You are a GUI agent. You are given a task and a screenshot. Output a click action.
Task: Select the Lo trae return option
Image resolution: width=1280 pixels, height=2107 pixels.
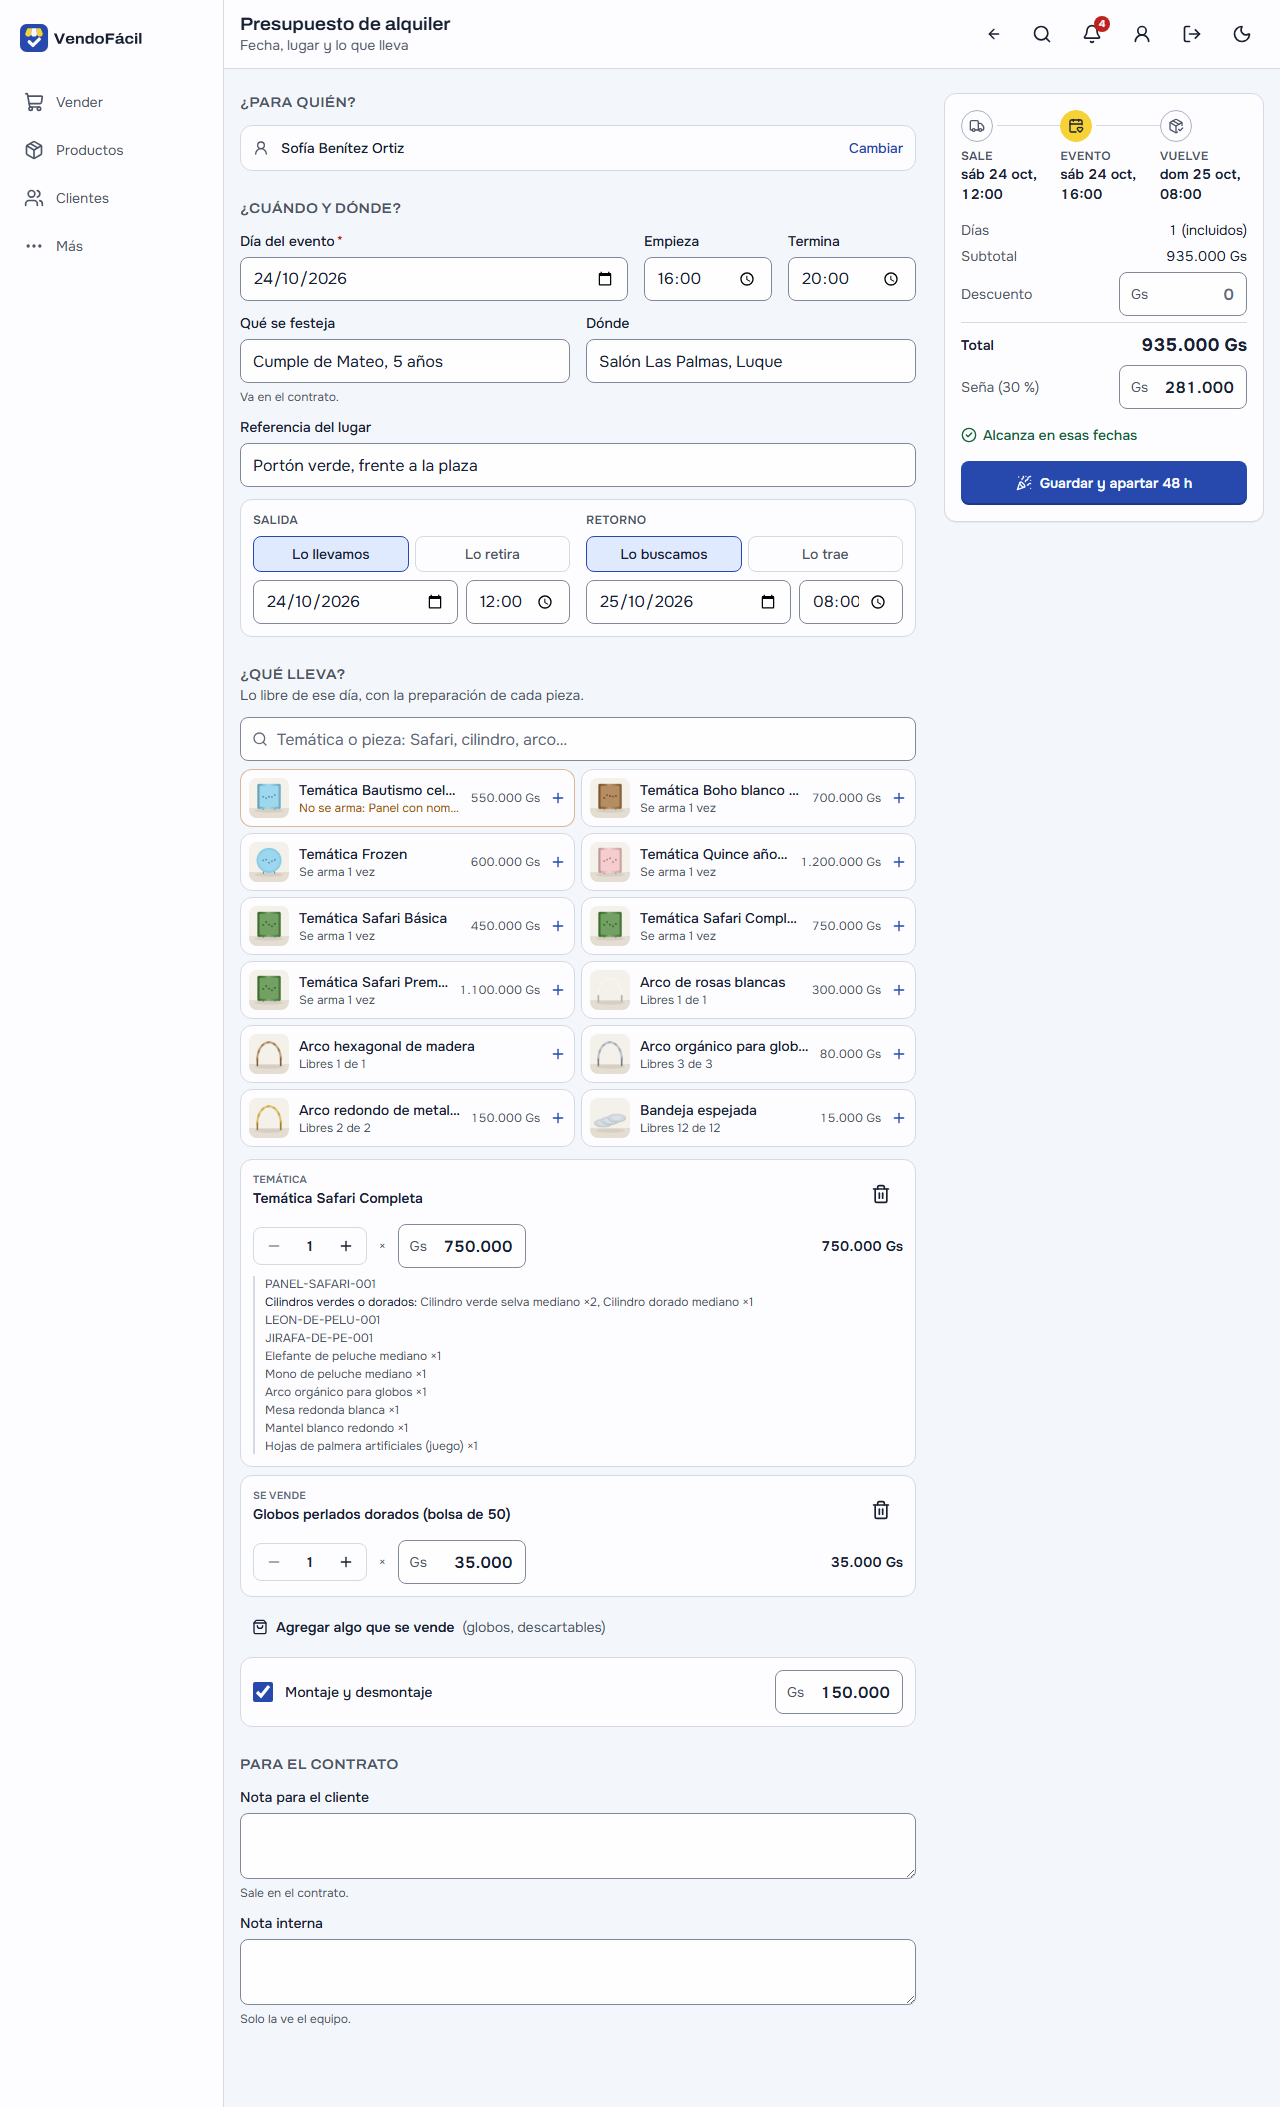click(x=825, y=554)
